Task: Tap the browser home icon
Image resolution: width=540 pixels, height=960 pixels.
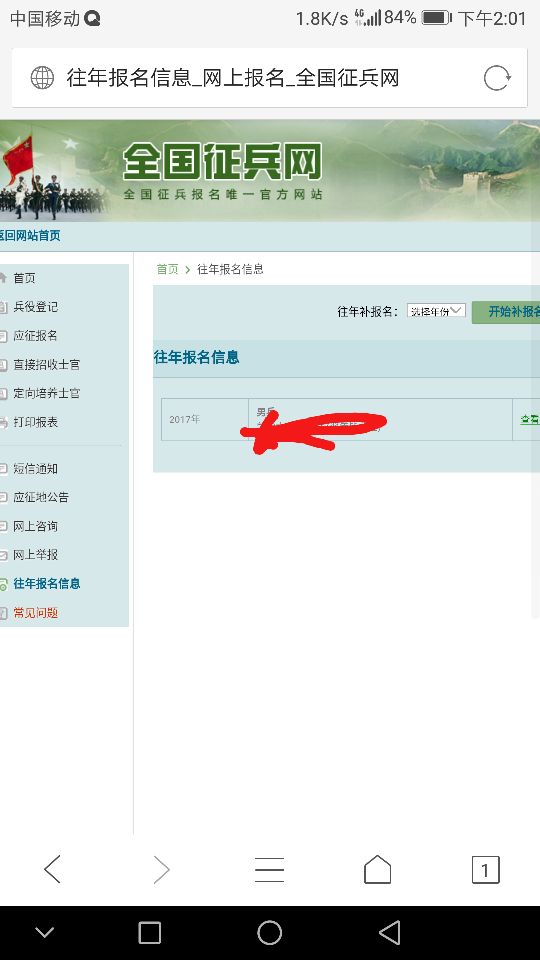Action: pyautogui.click(x=378, y=869)
